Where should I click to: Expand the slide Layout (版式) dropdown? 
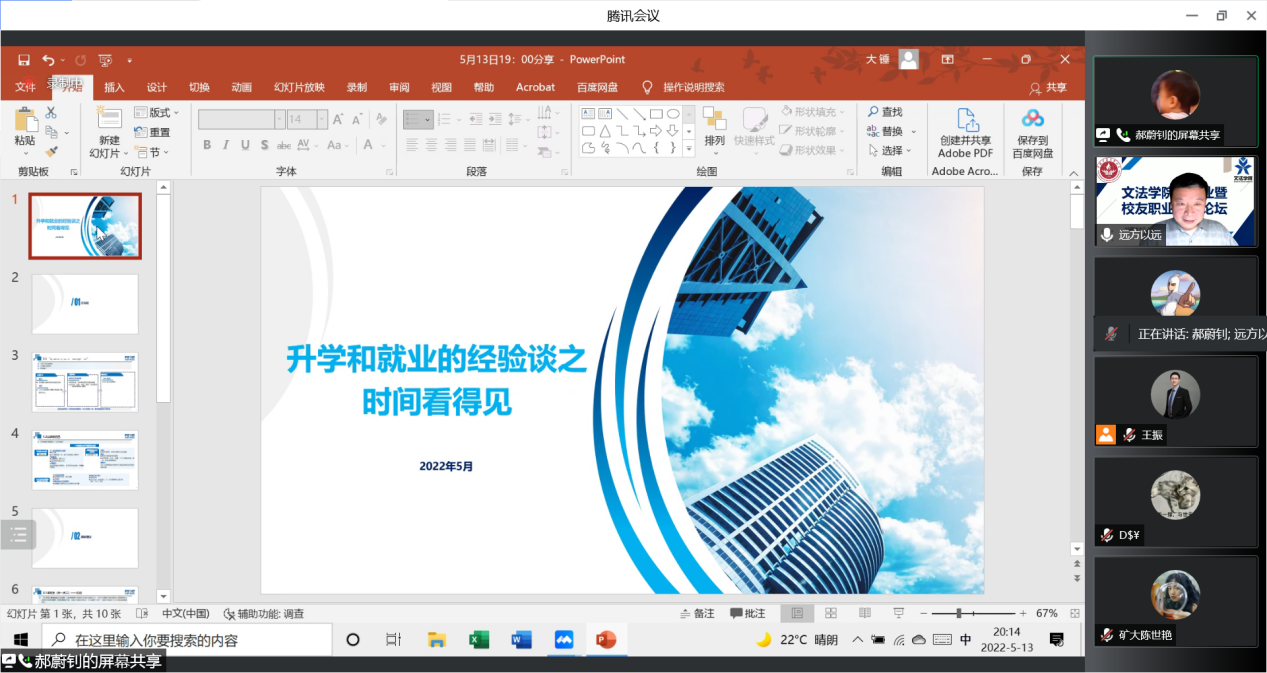[157, 112]
